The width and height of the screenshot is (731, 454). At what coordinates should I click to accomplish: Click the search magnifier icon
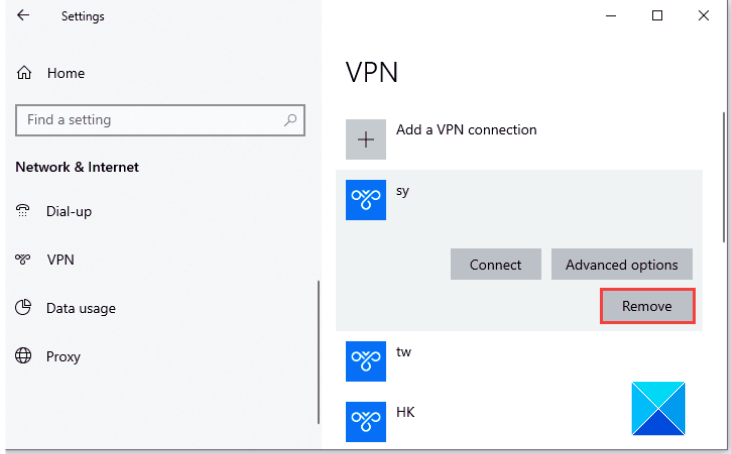point(290,120)
